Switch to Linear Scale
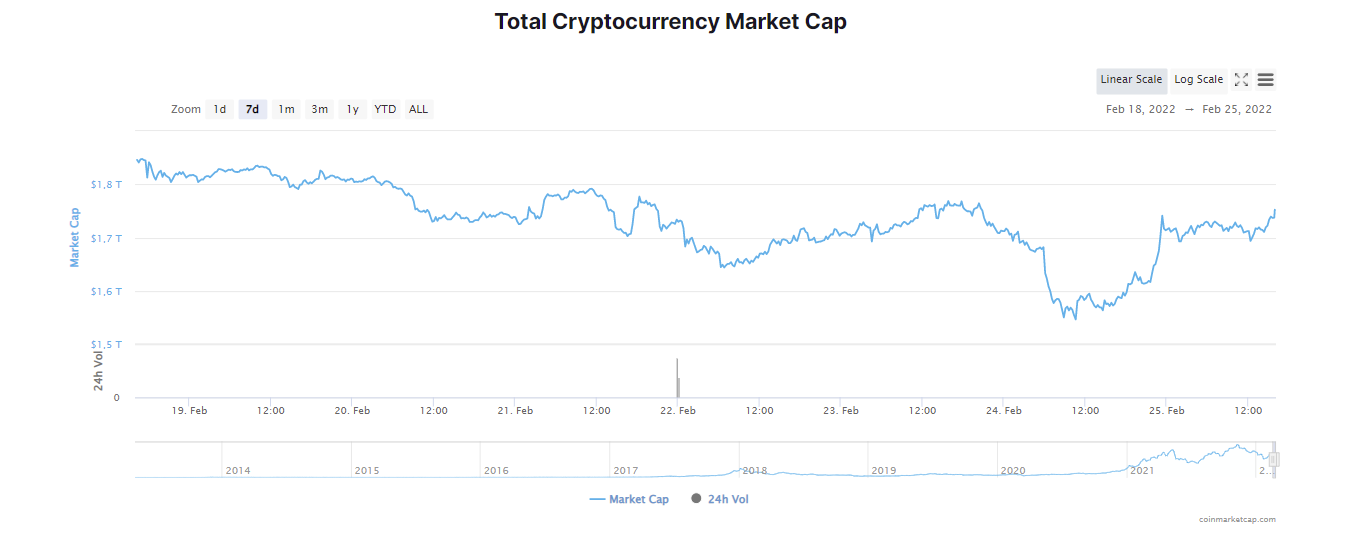This screenshot has width=1362, height=549. click(1131, 80)
